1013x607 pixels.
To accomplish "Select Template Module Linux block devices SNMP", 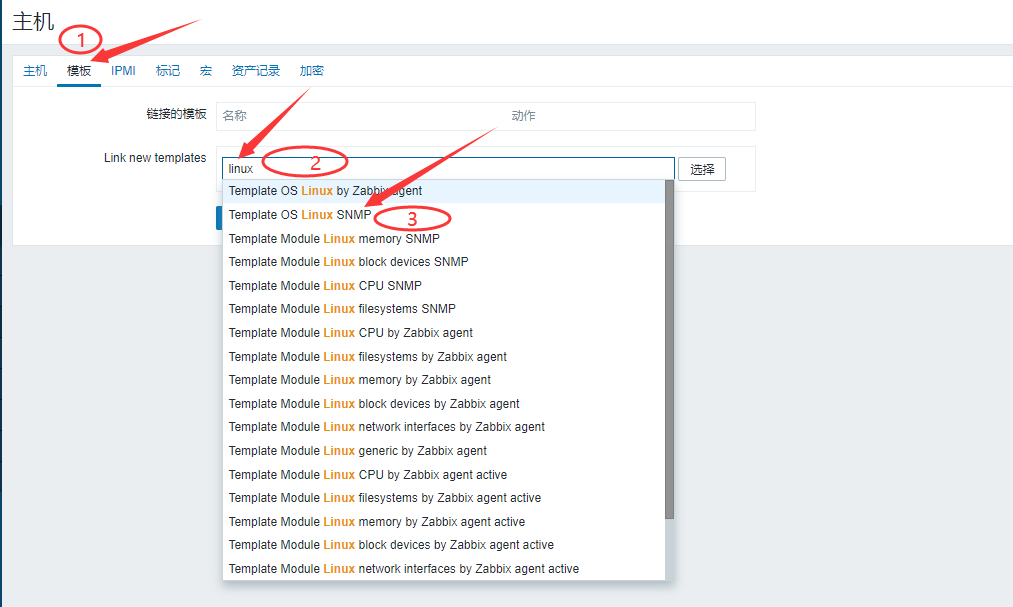I will click(444, 262).
